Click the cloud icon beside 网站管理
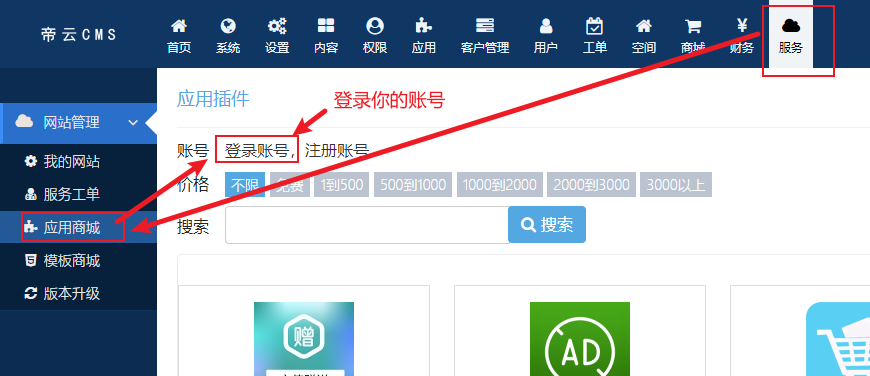Screen dimensions: 870x376 [x=24, y=121]
